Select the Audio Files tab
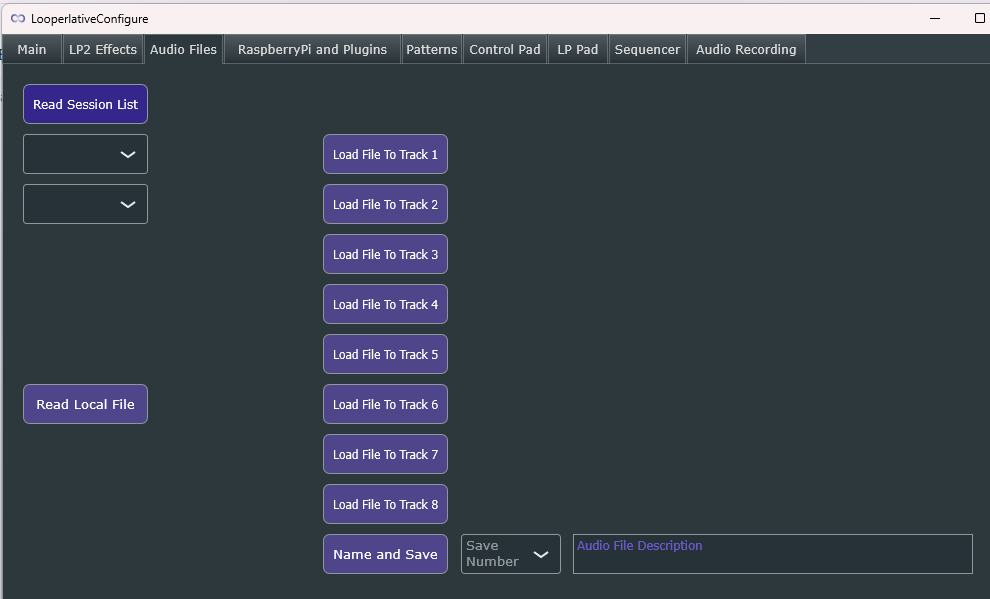 (183, 49)
